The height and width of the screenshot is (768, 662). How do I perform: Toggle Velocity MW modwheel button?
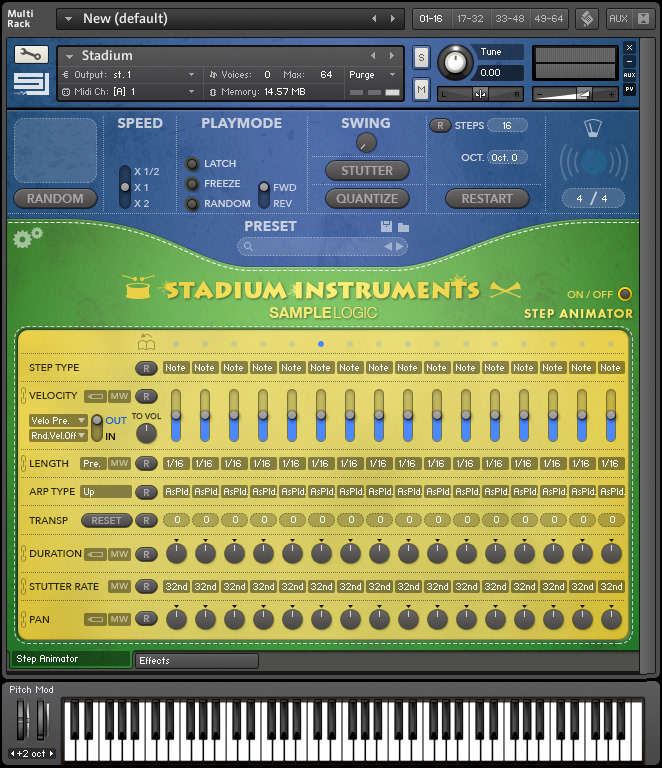click(119, 396)
